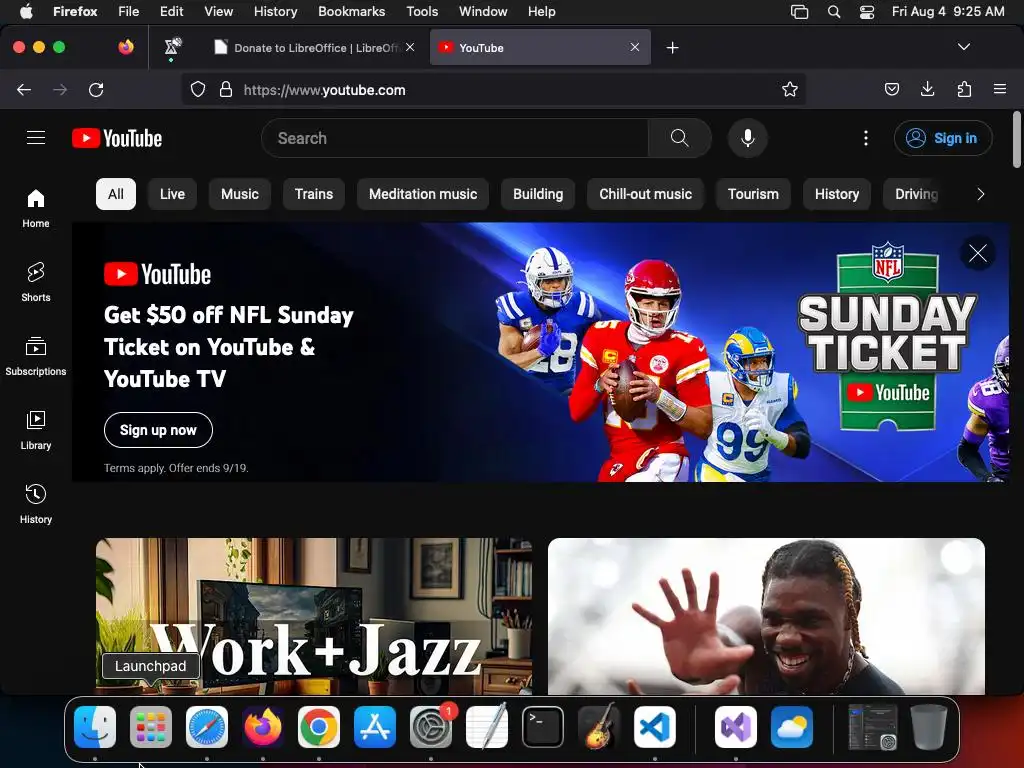Show site security lock info
Viewport: 1024px width, 768px height.
click(x=226, y=89)
